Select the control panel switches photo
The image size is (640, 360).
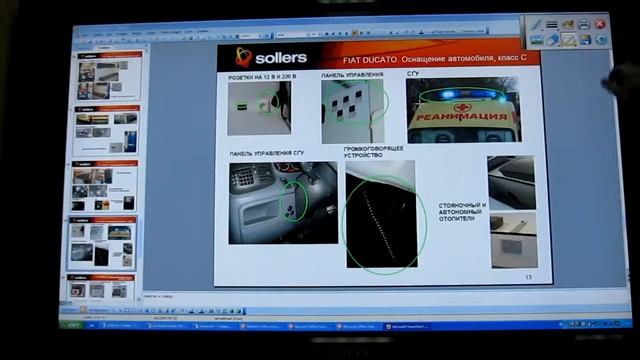(x=353, y=111)
